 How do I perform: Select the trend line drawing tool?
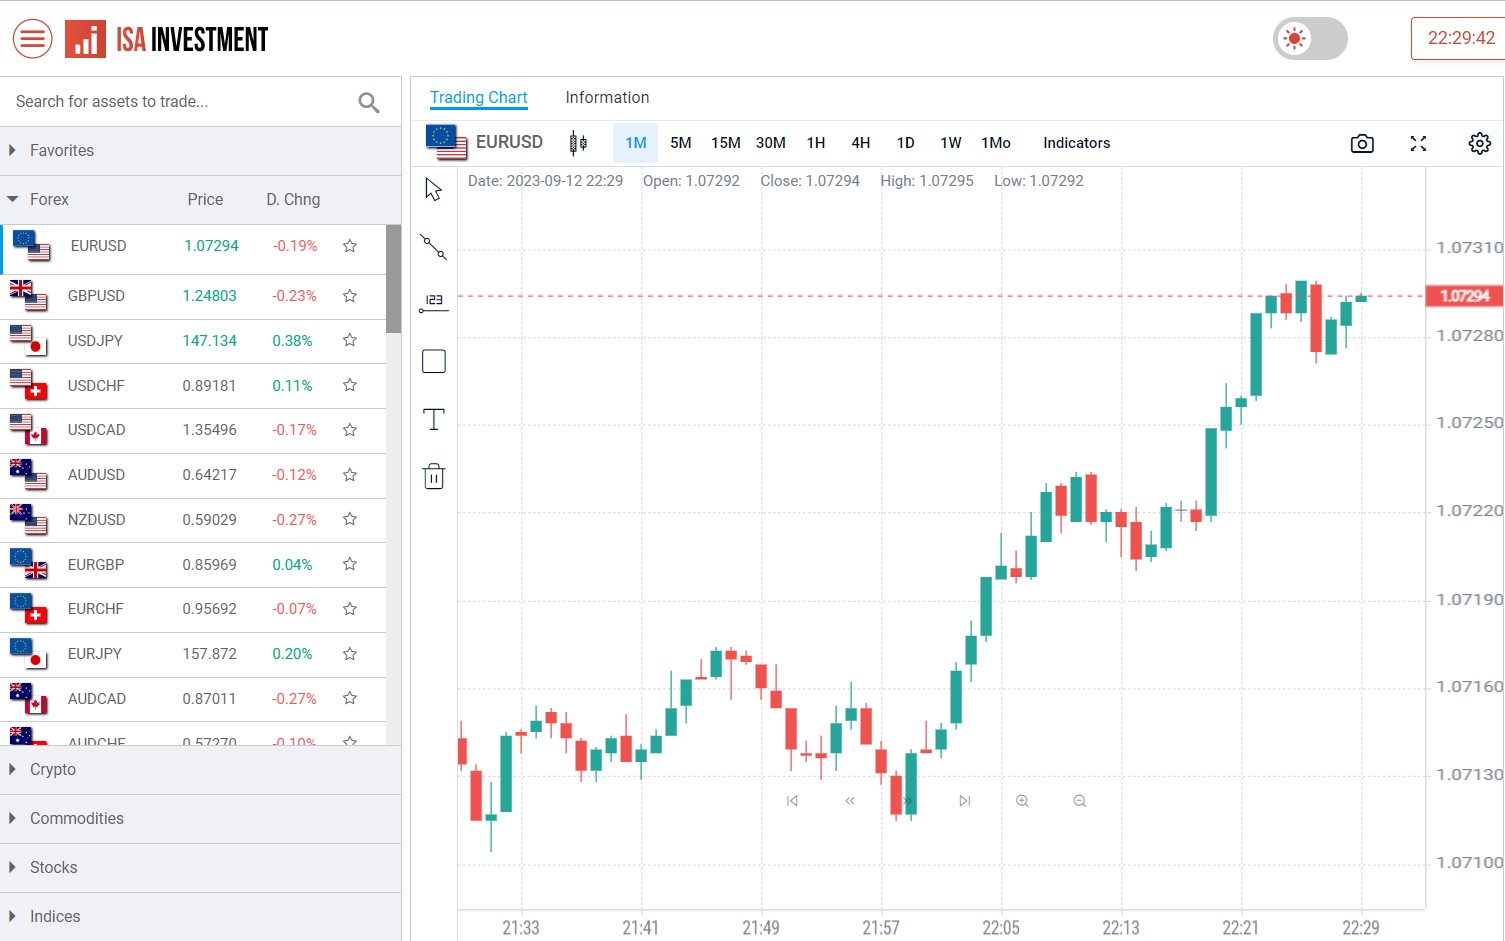(x=434, y=247)
